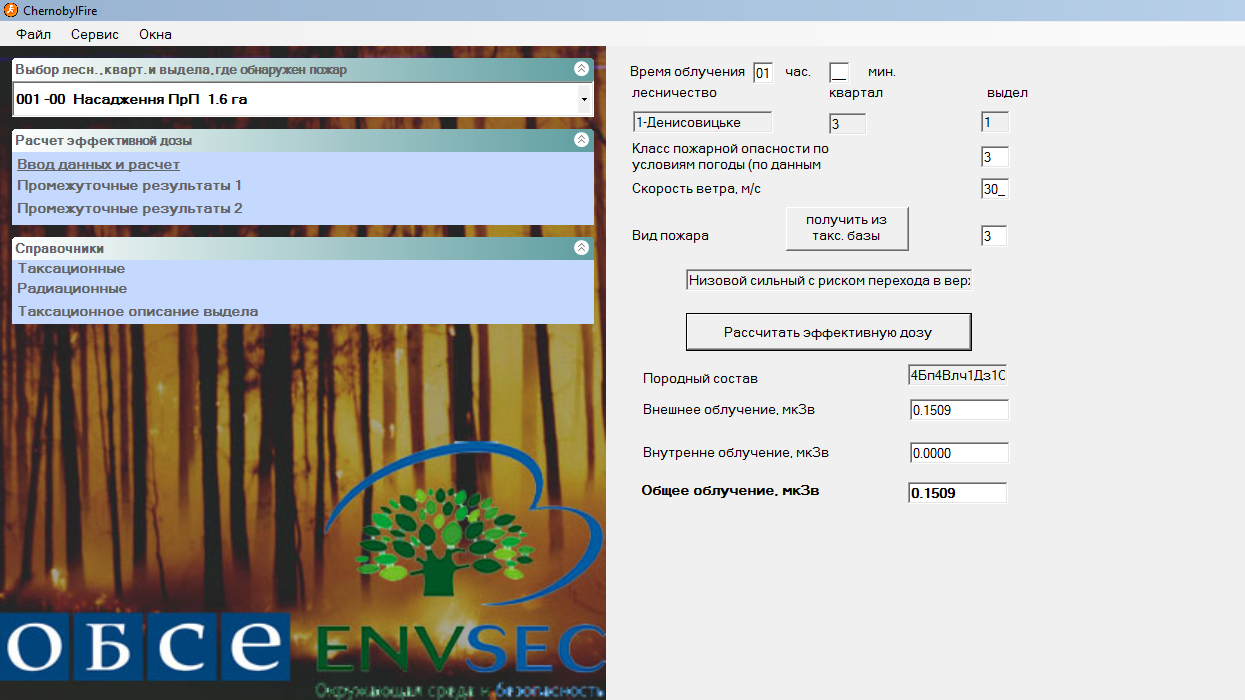Open the Сервис menu
This screenshot has width=1245, height=700.
pyautogui.click(x=95, y=34)
